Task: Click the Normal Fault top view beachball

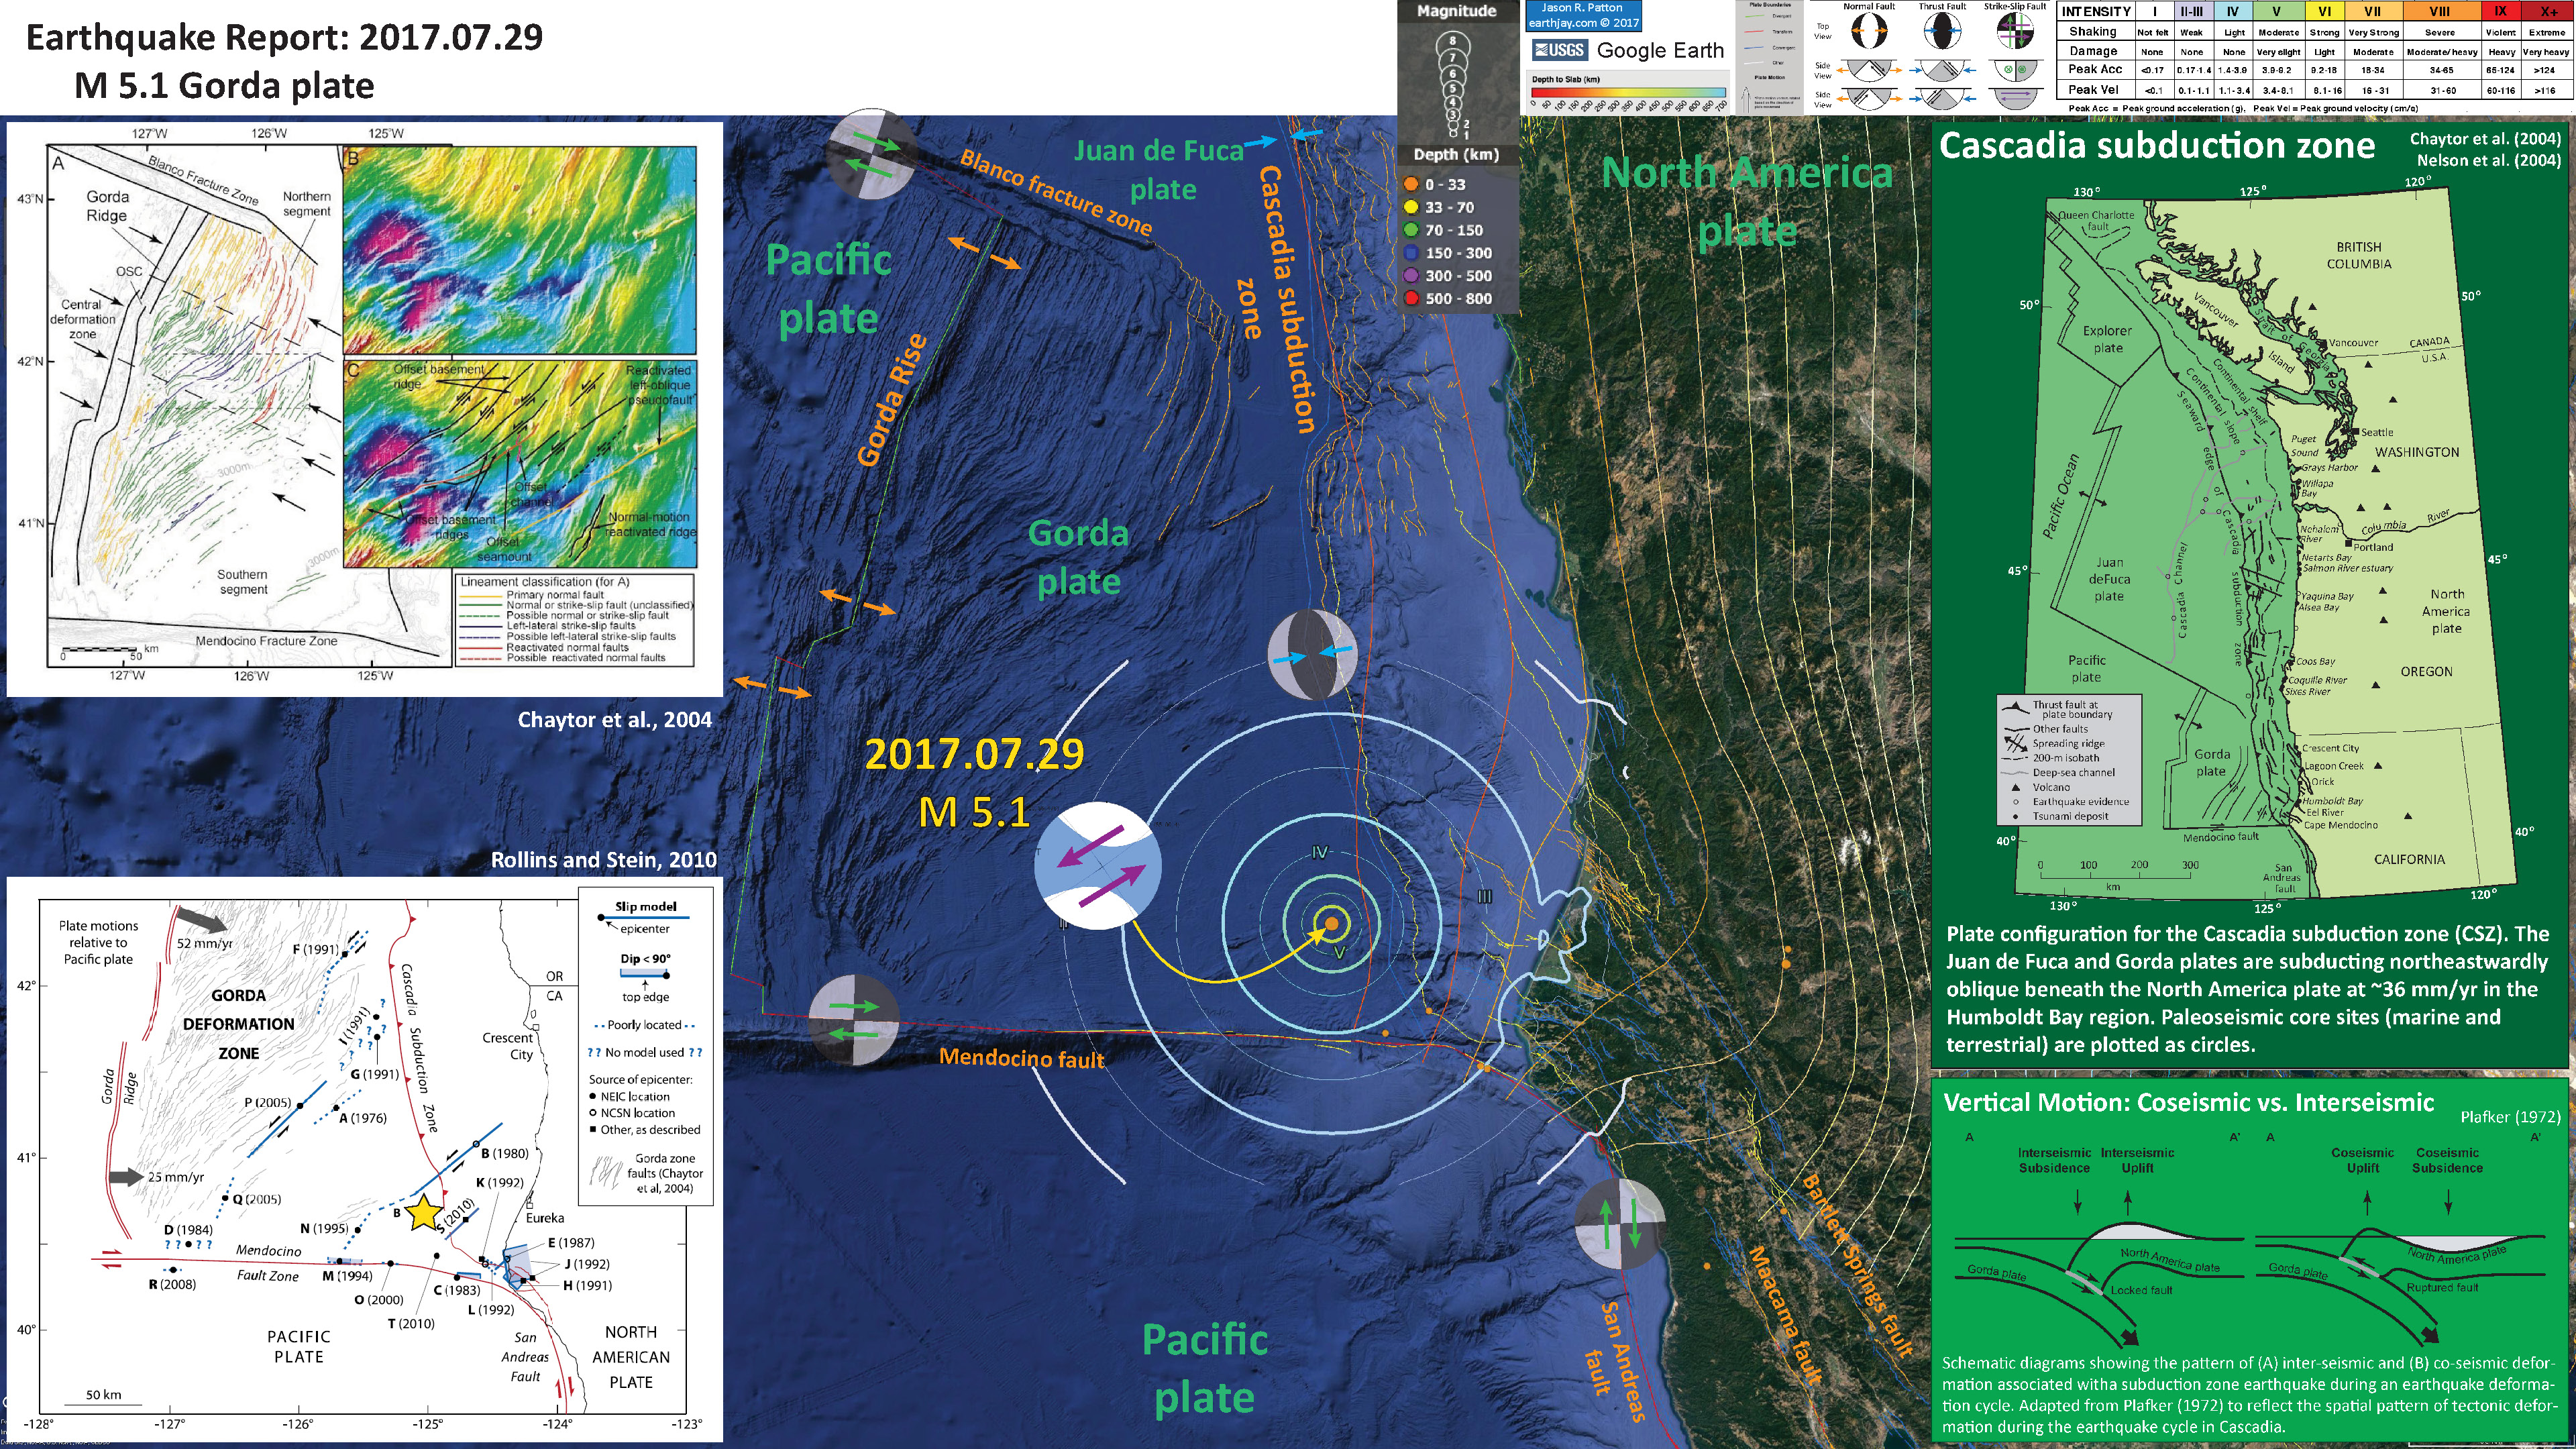Action: [x=1869, y=31]
